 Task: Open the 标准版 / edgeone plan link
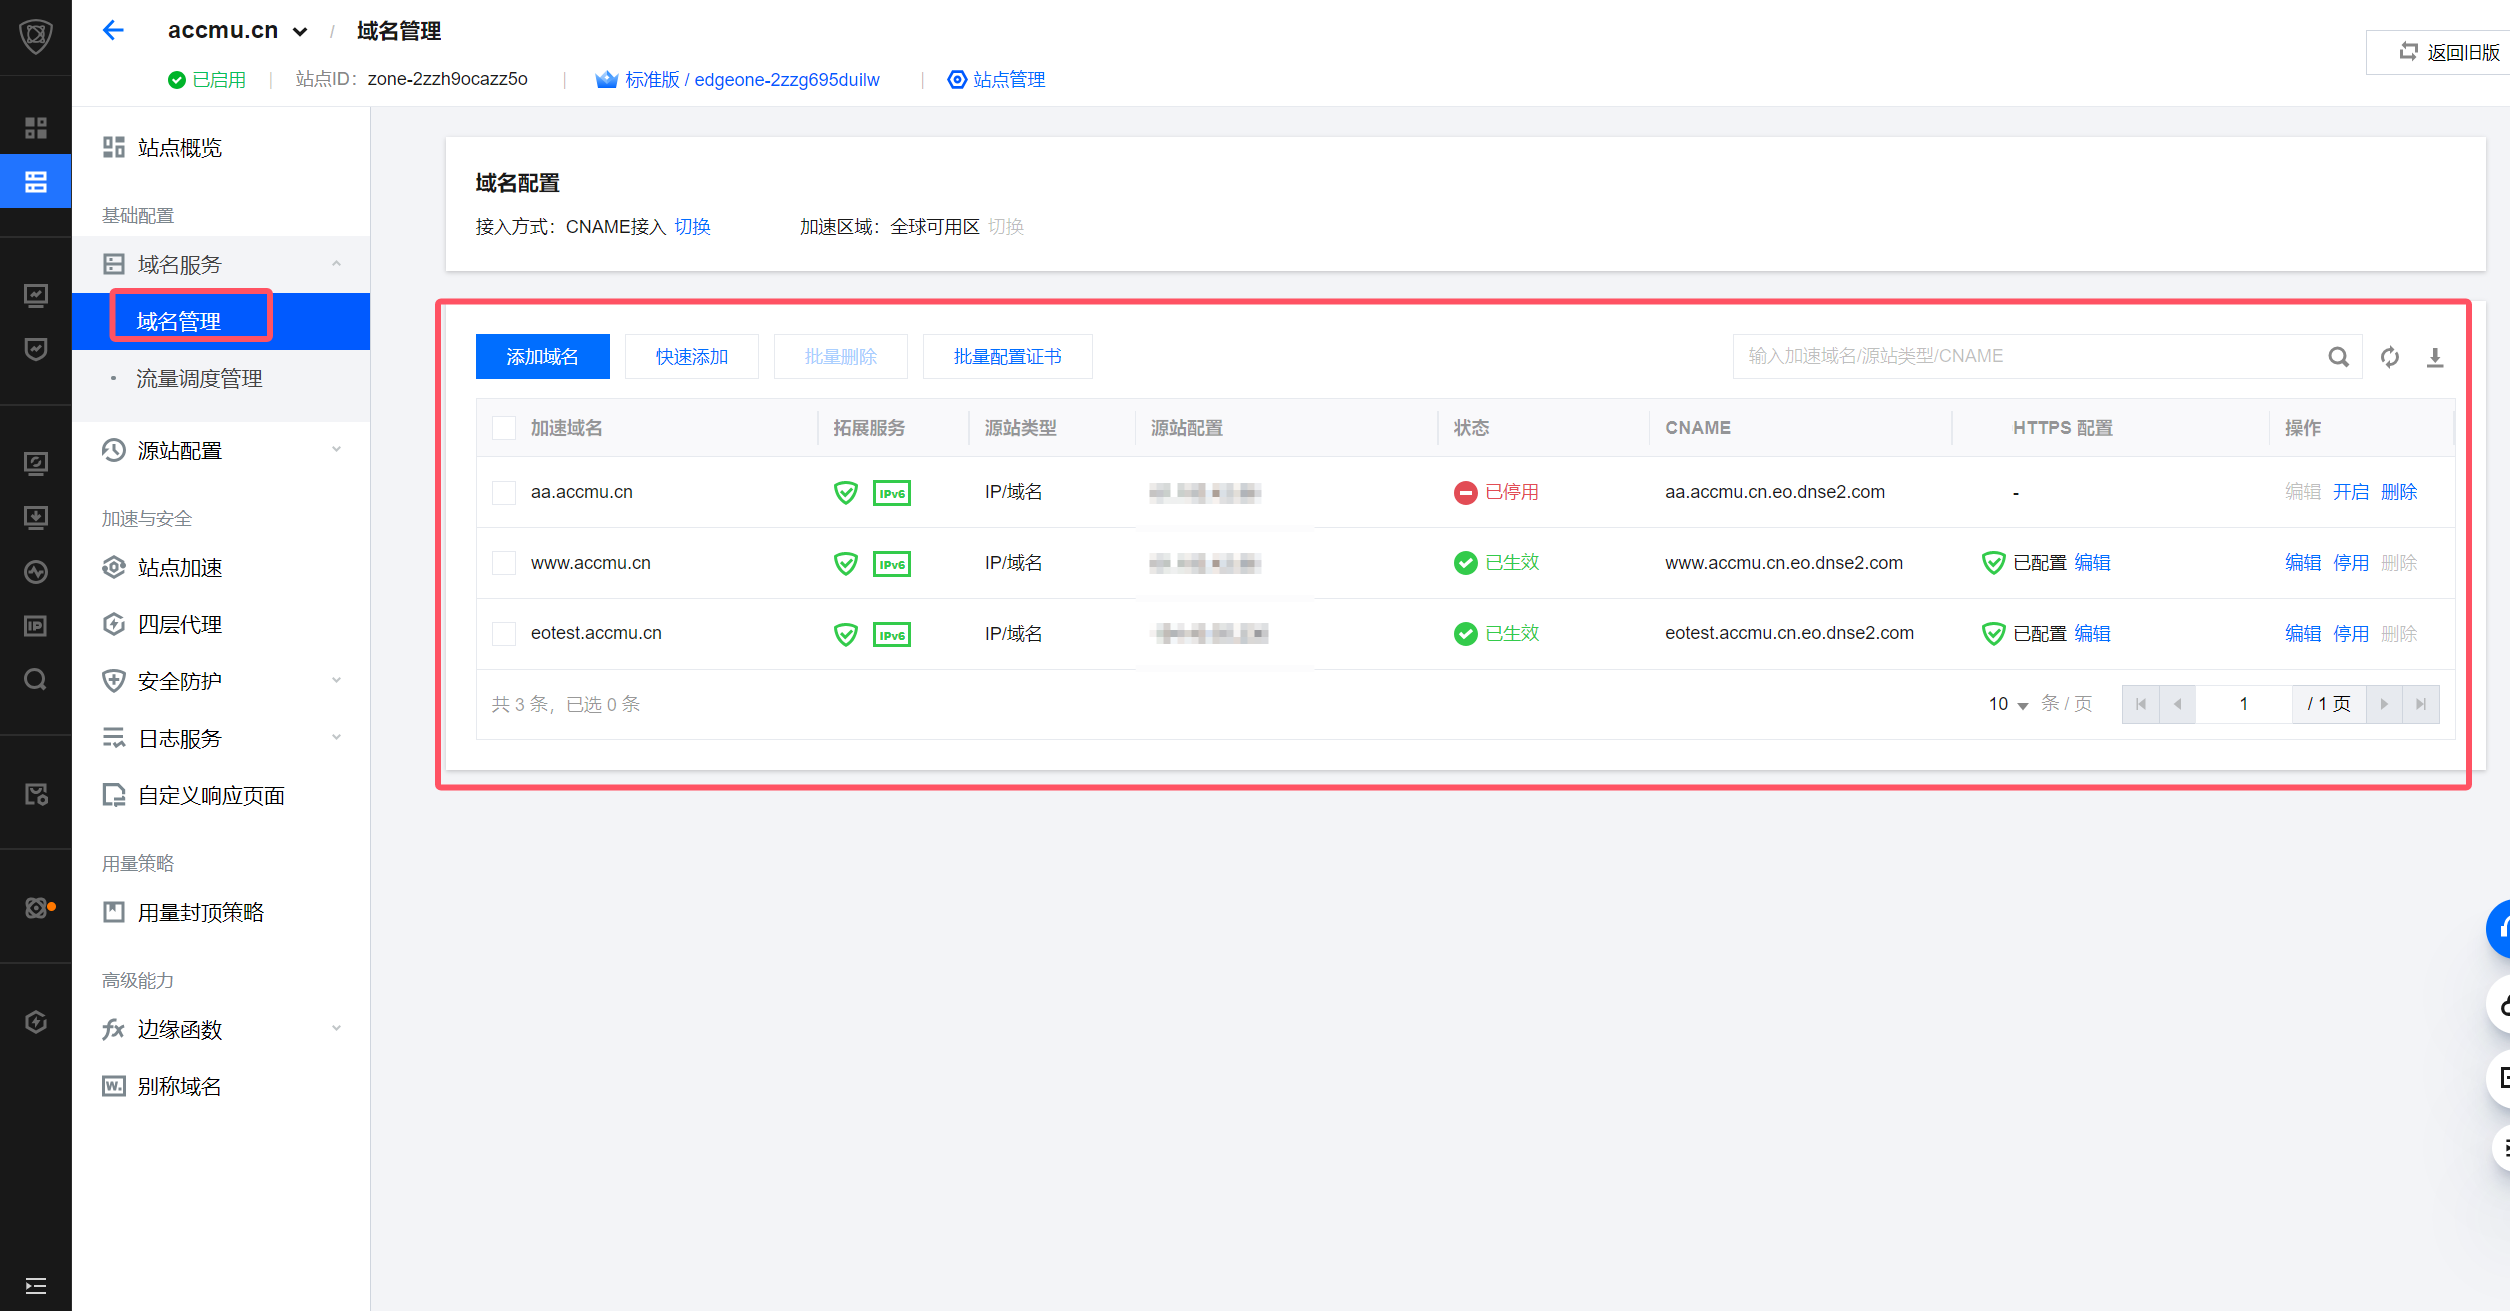pos(738,79)
